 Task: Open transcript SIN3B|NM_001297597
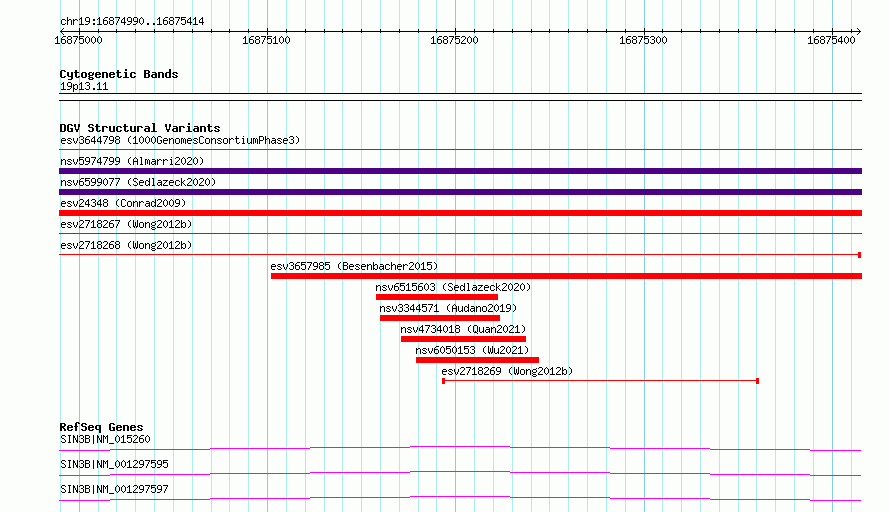114,489
